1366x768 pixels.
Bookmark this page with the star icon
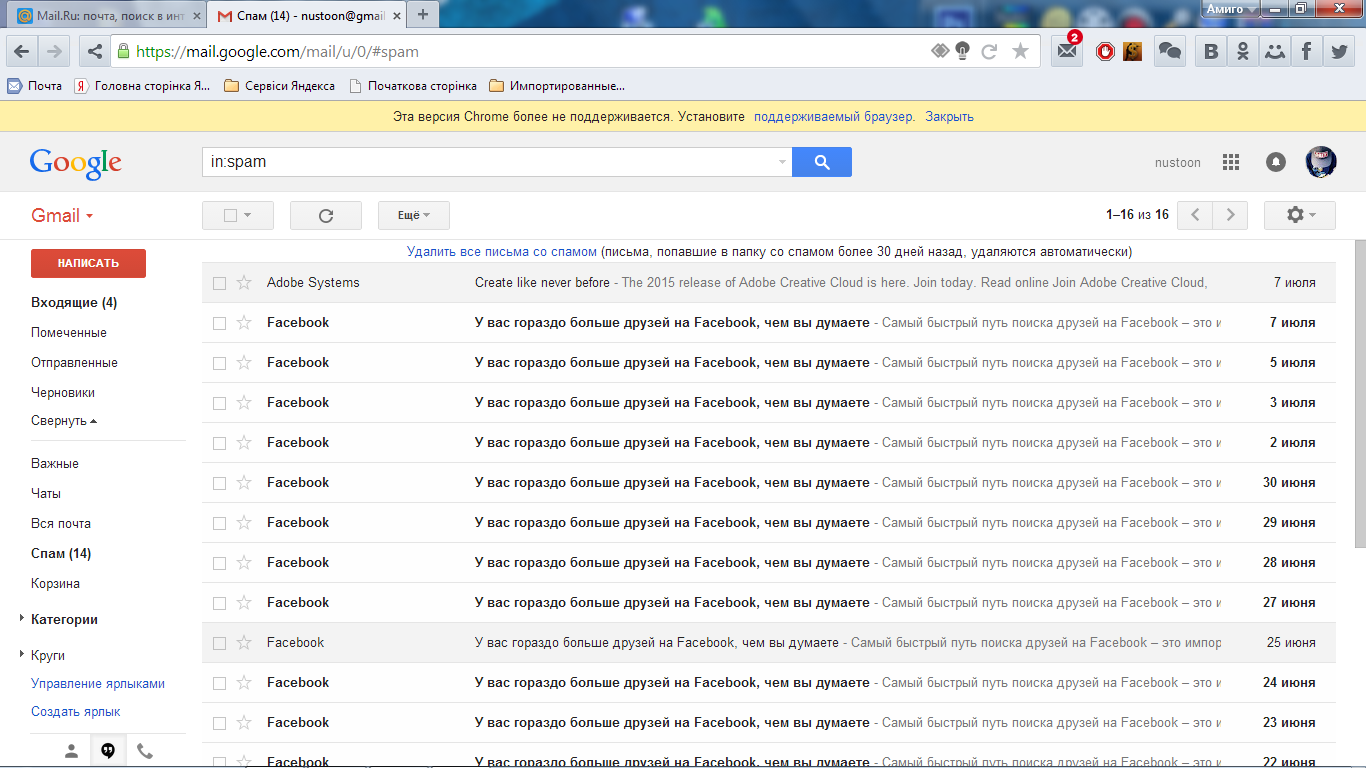tap(1020, 51)
